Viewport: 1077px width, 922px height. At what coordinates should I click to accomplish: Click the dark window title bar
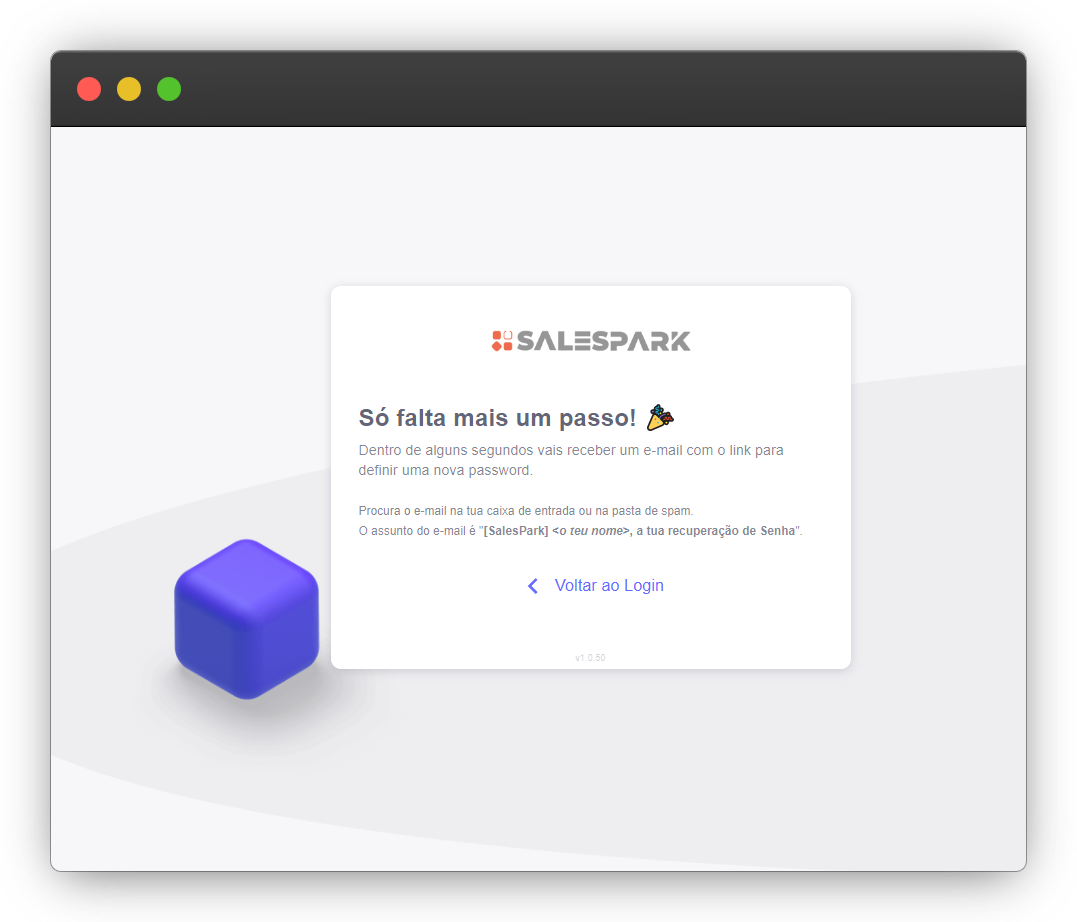coord(600,89)
